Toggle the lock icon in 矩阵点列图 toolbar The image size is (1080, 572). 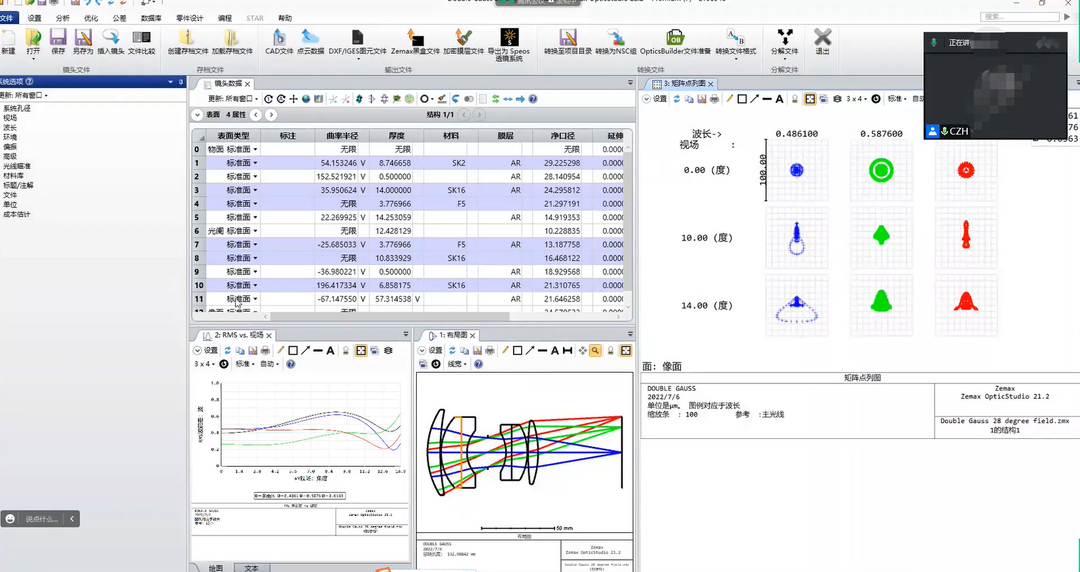794,99
